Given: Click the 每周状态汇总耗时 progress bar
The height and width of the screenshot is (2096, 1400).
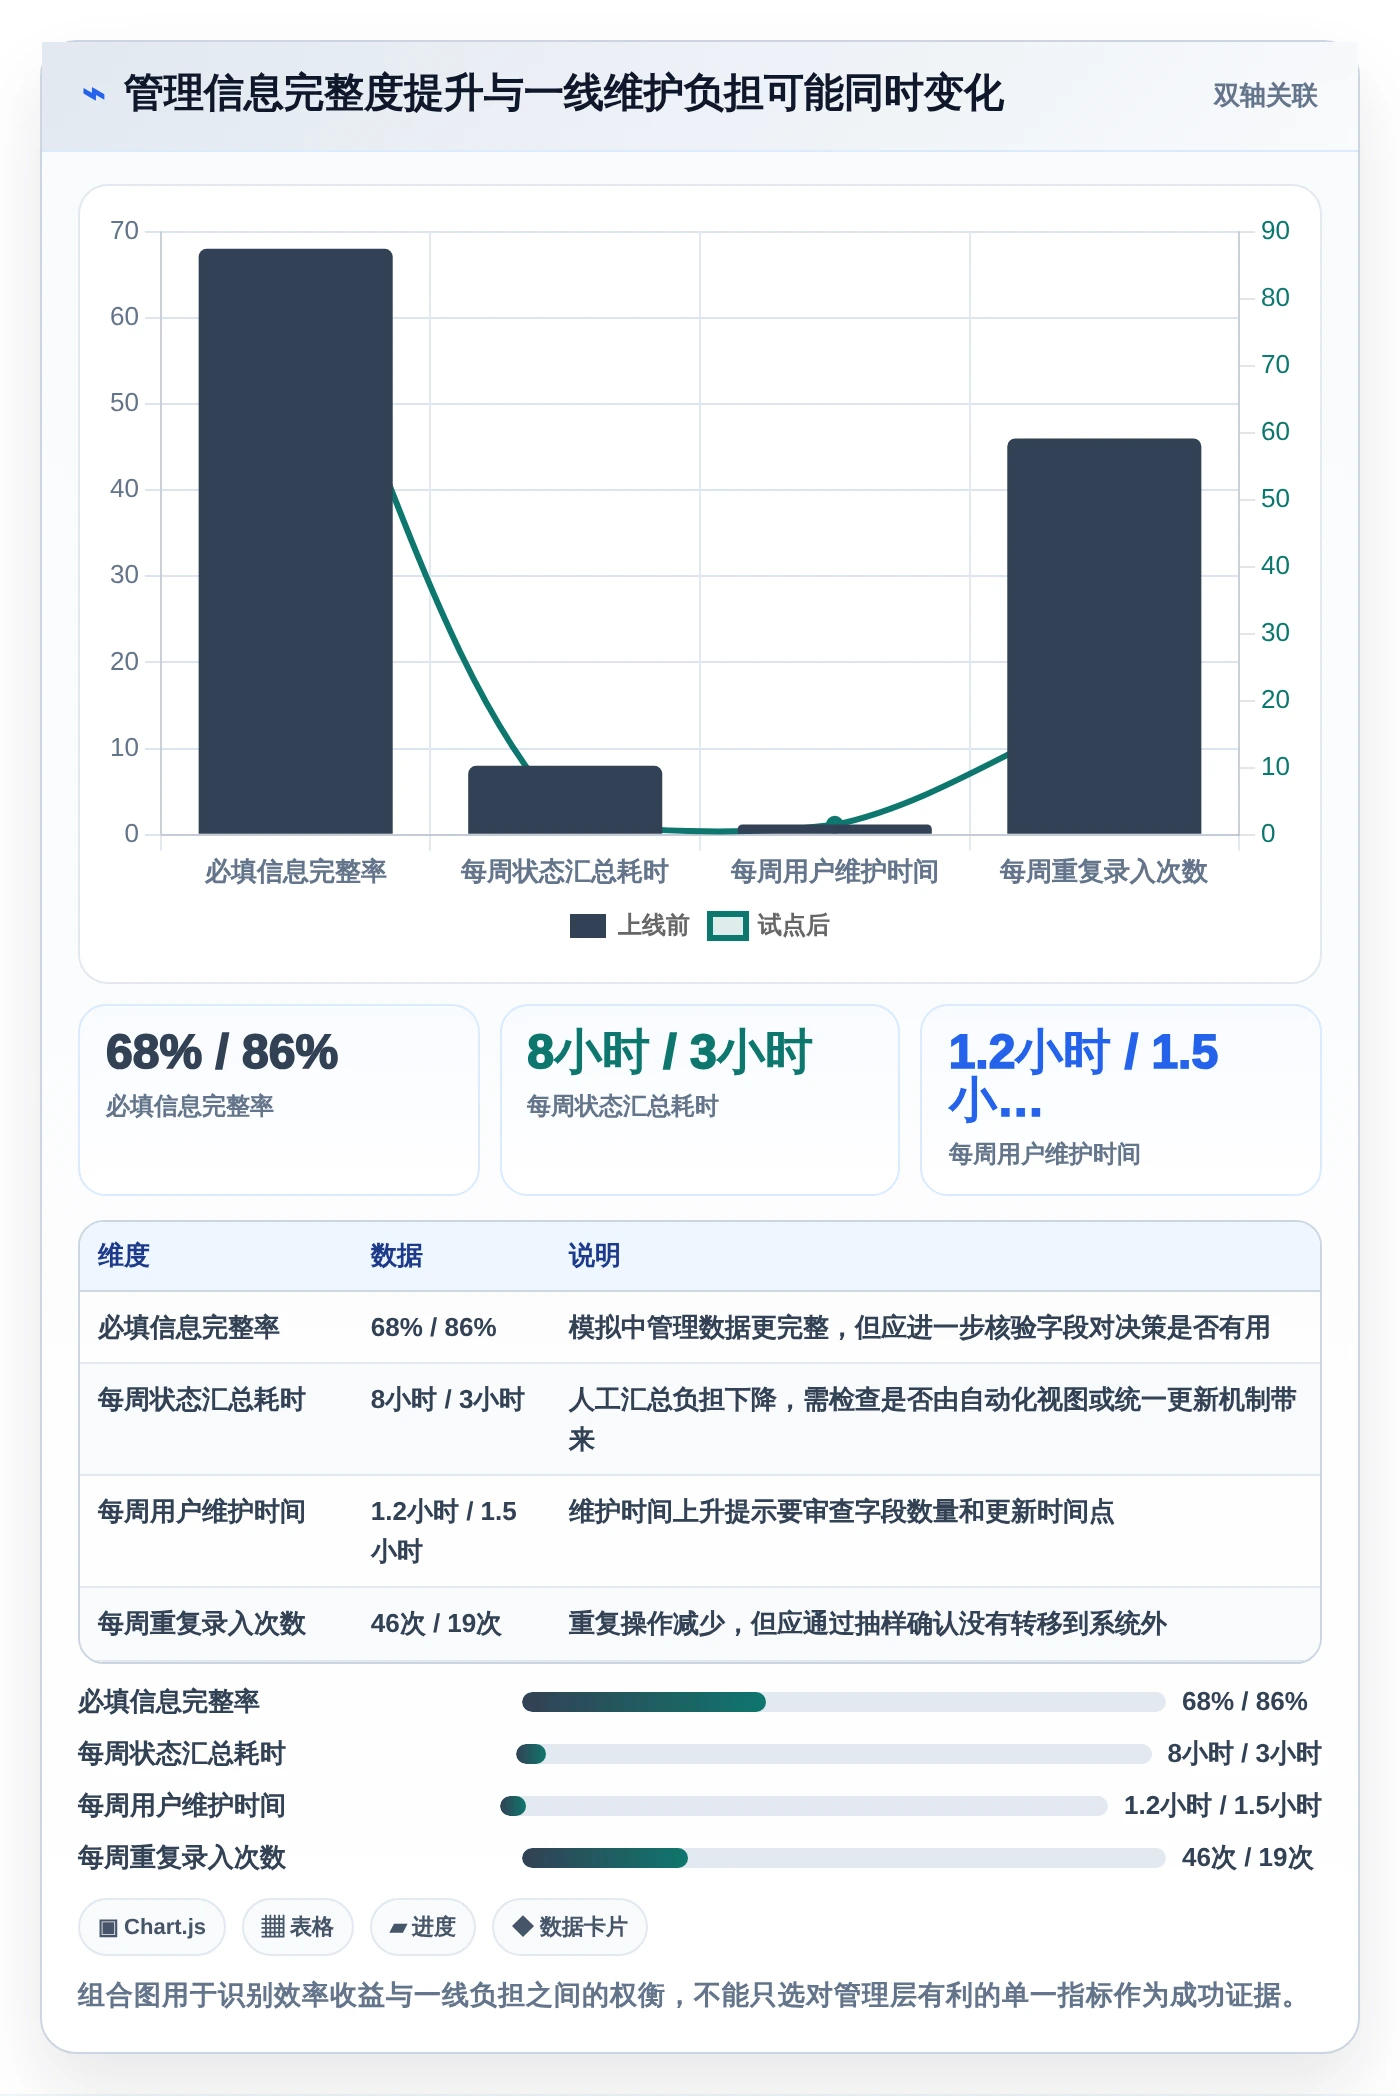Looking at the screenshot, I should point(834,1754).
